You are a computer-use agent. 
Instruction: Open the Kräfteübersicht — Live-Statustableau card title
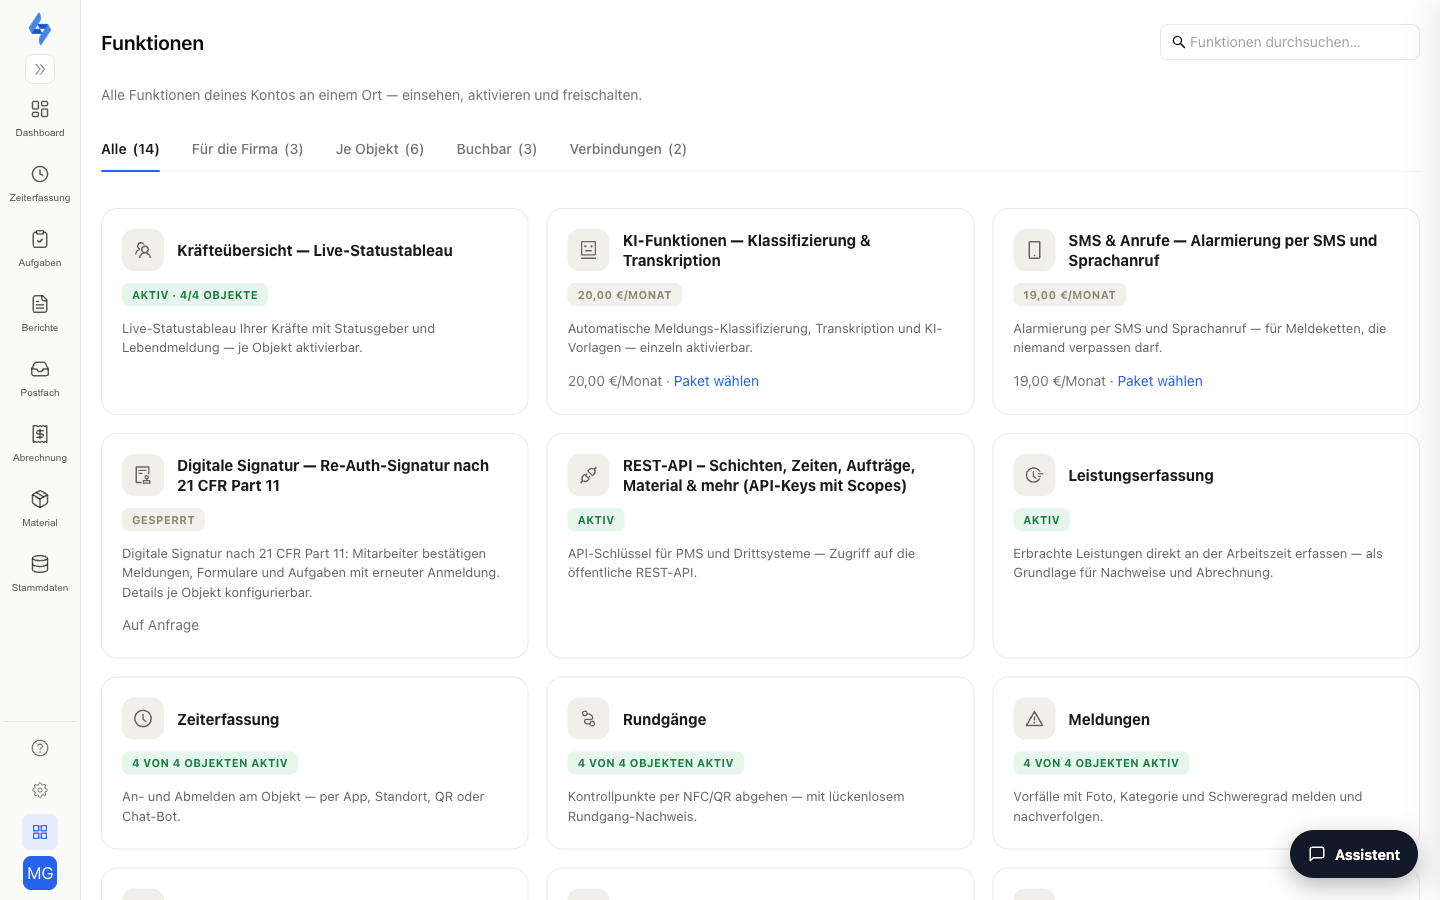coord(315,250)
